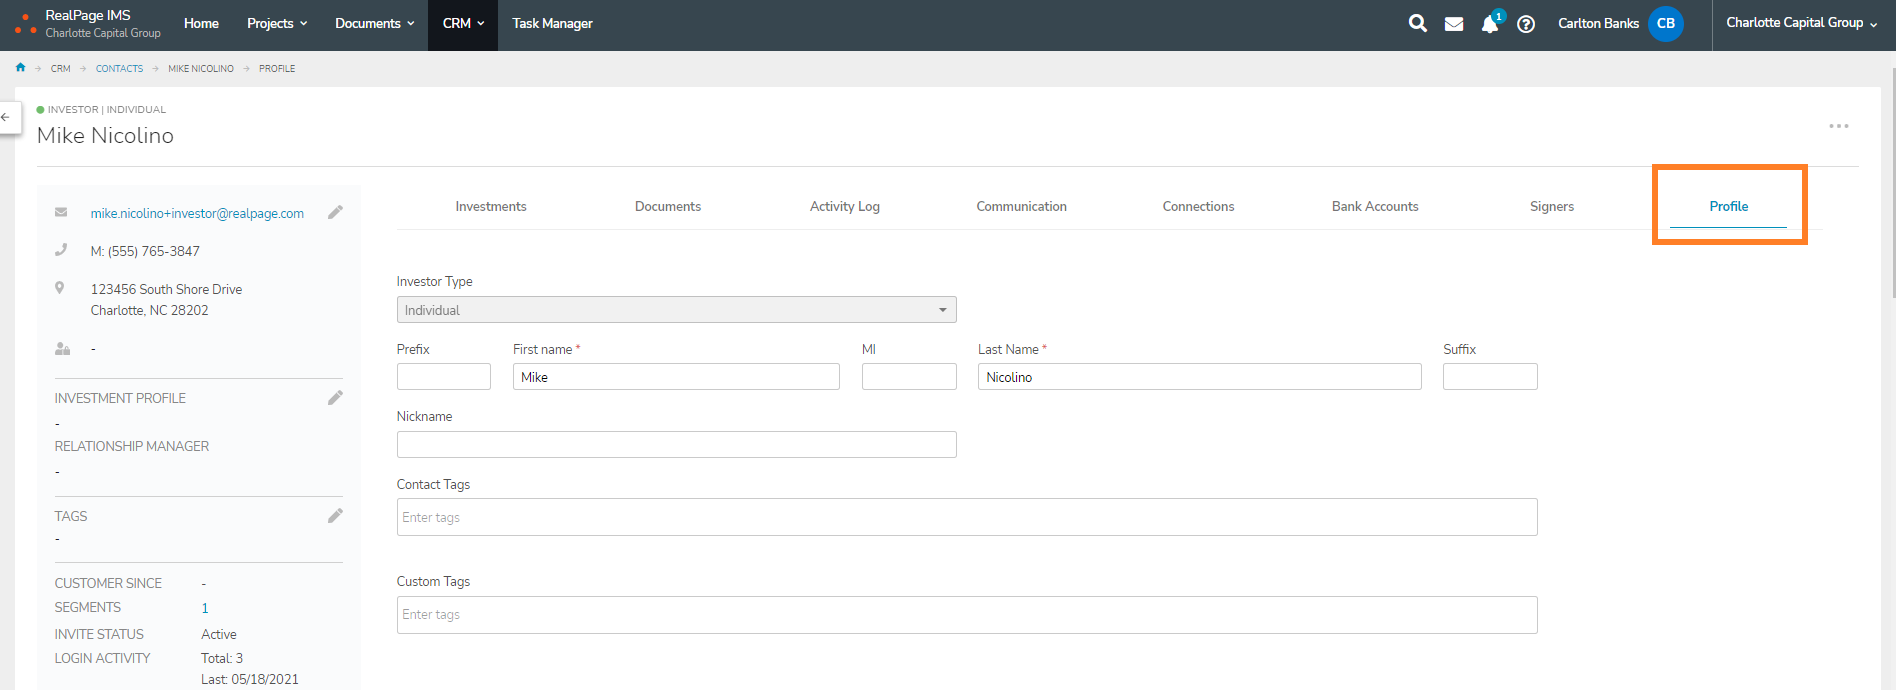The width and height of the screenshot is (1896, 690).
Task: Click Last: 05/18/2021 login date
Action: click(x=250, y=679)
